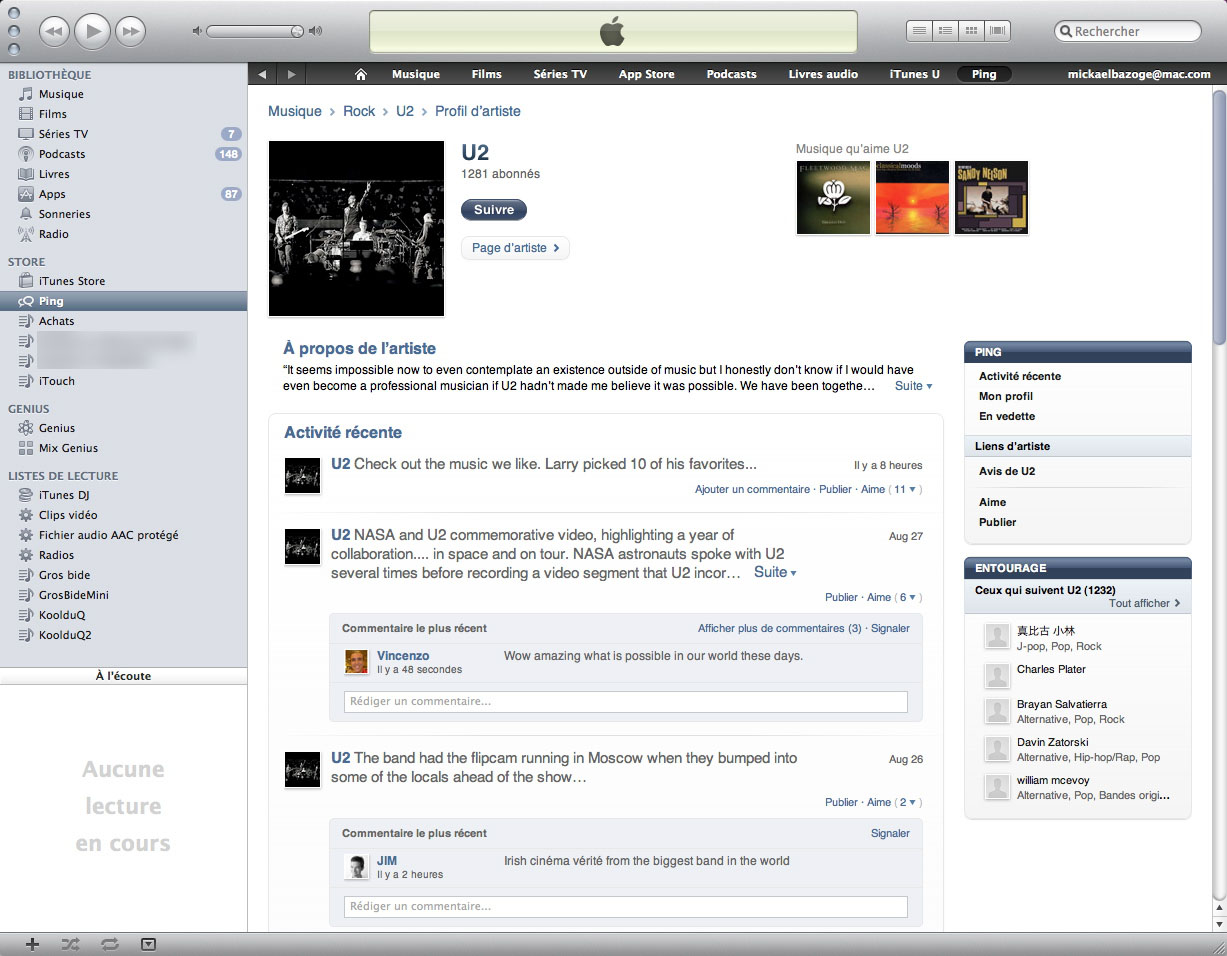
Task: Select Apps in the library sidebar
Action: (x=52, y=194)
